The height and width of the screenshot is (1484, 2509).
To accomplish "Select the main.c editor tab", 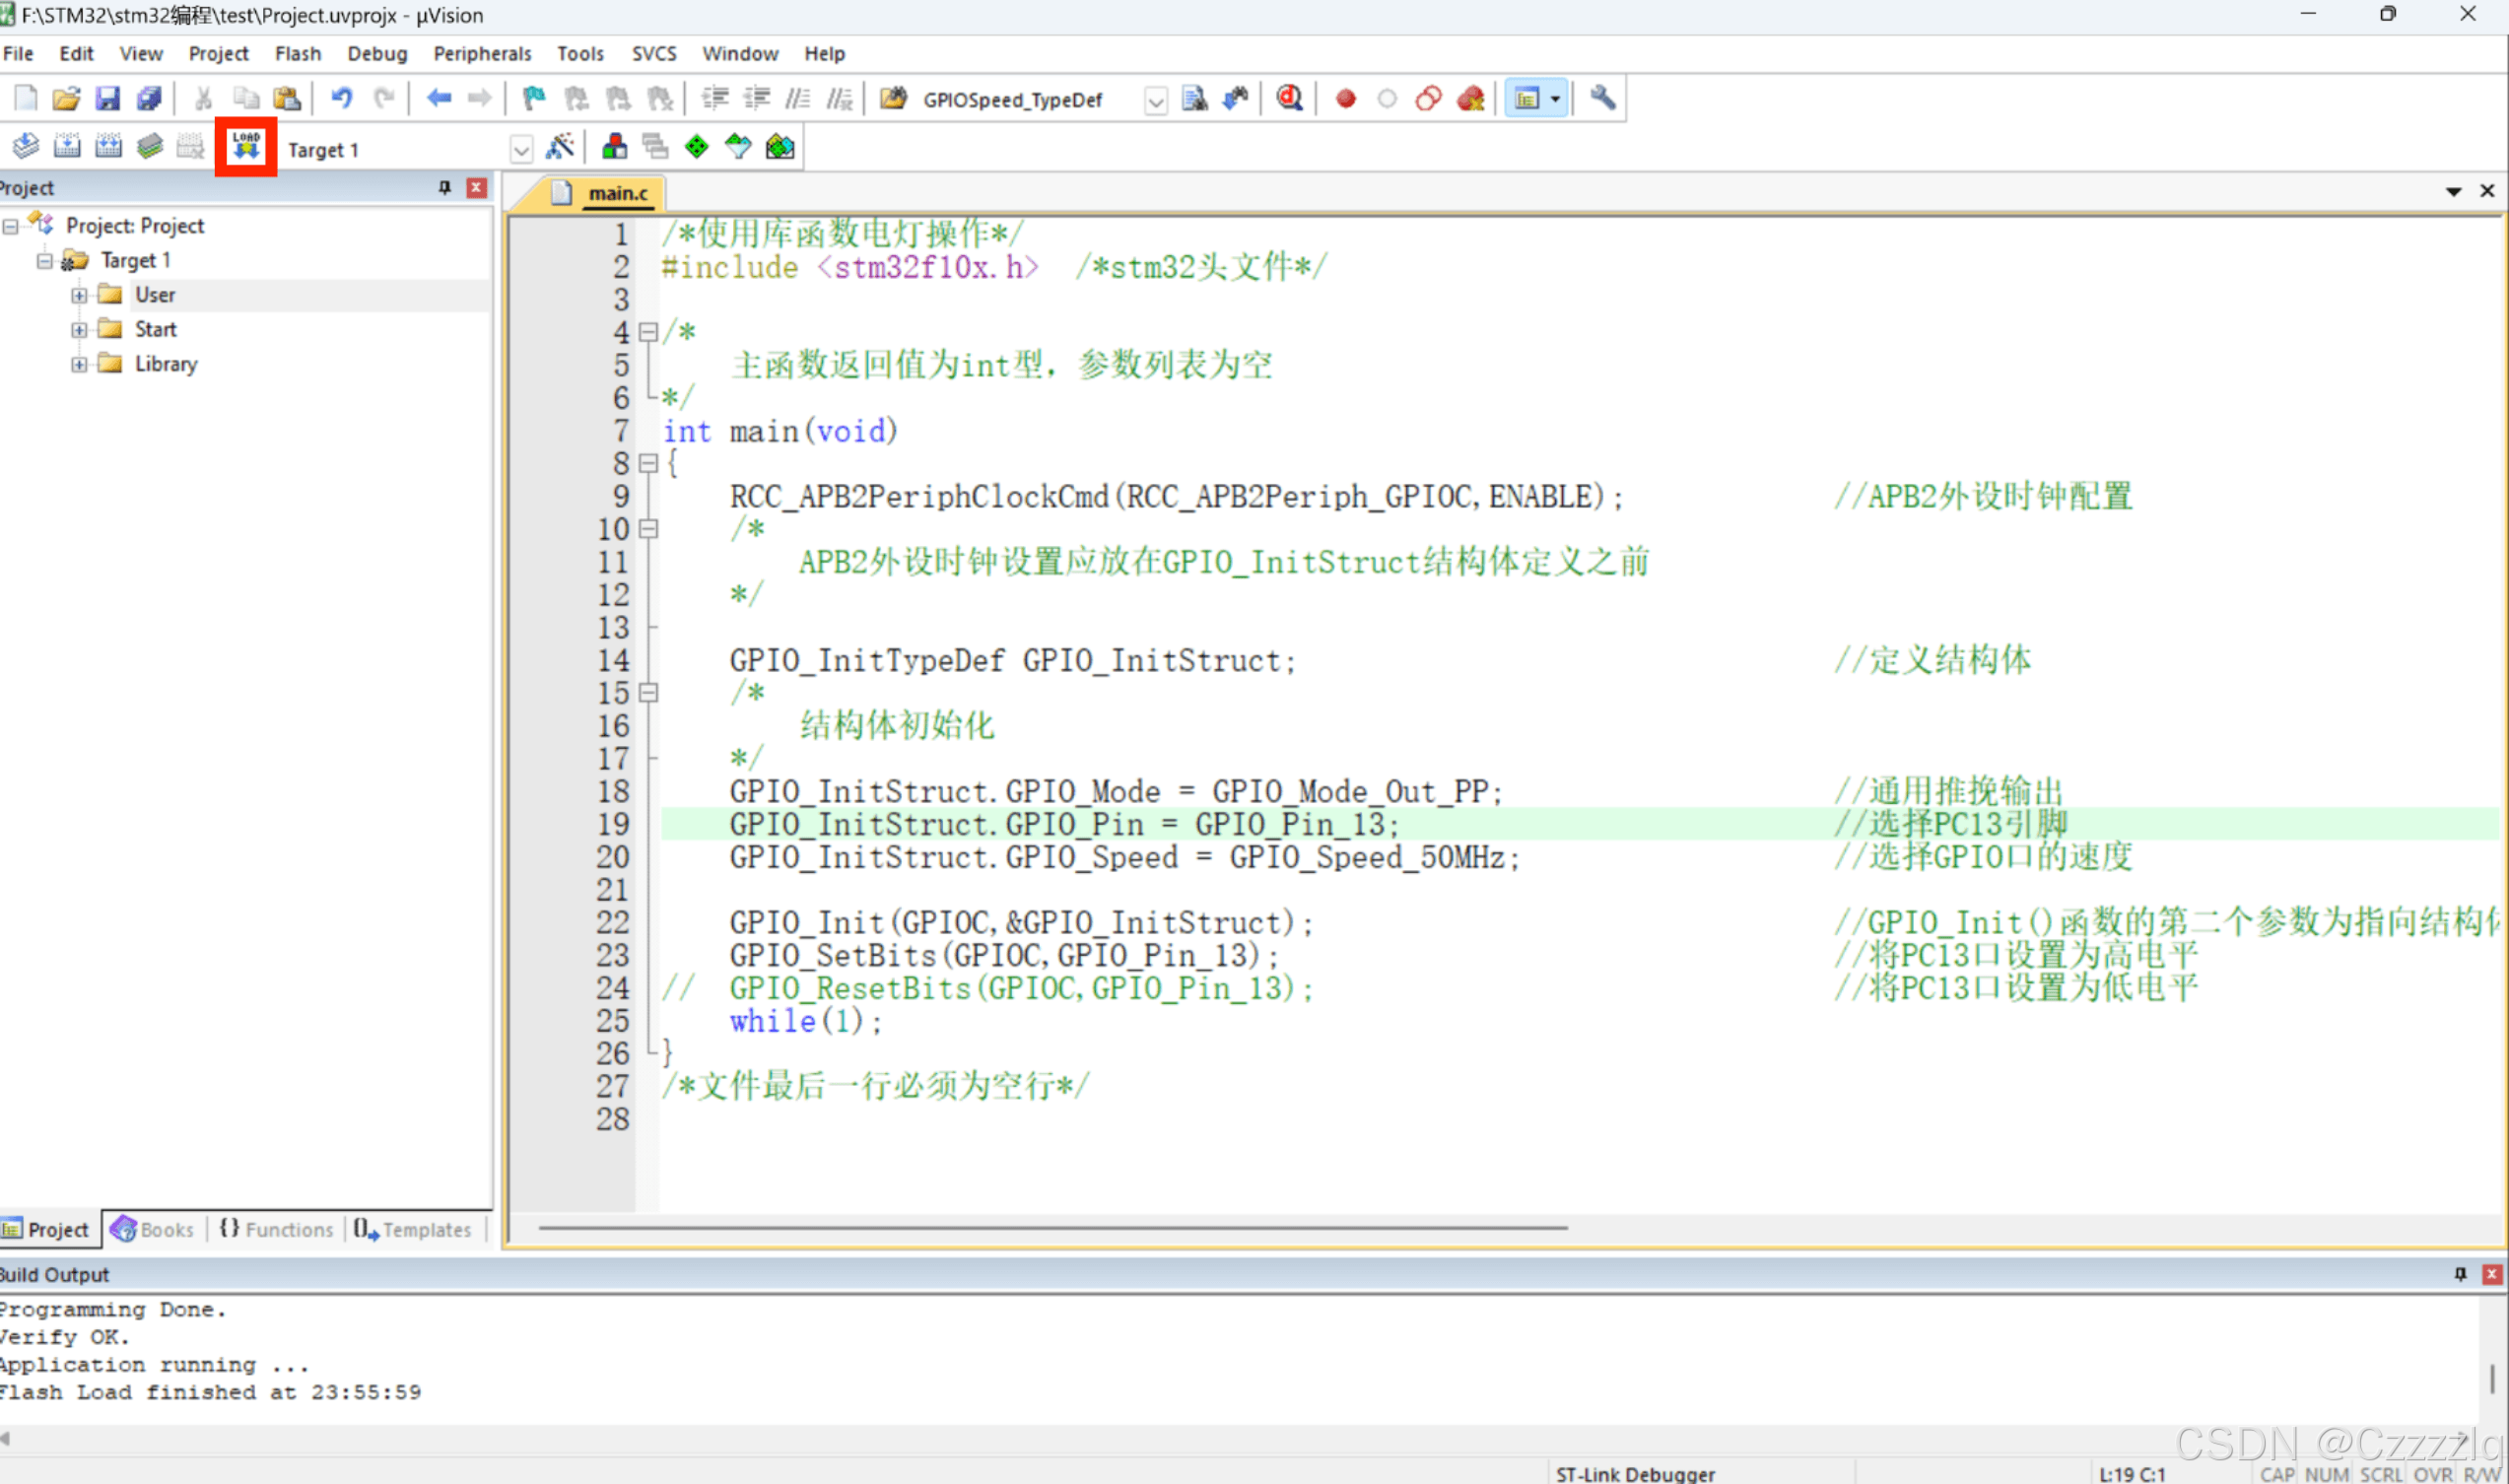I will point(616,193).
